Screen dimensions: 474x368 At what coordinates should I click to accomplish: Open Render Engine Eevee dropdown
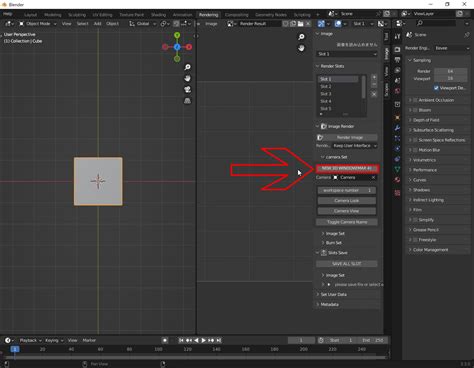point(452,48)
